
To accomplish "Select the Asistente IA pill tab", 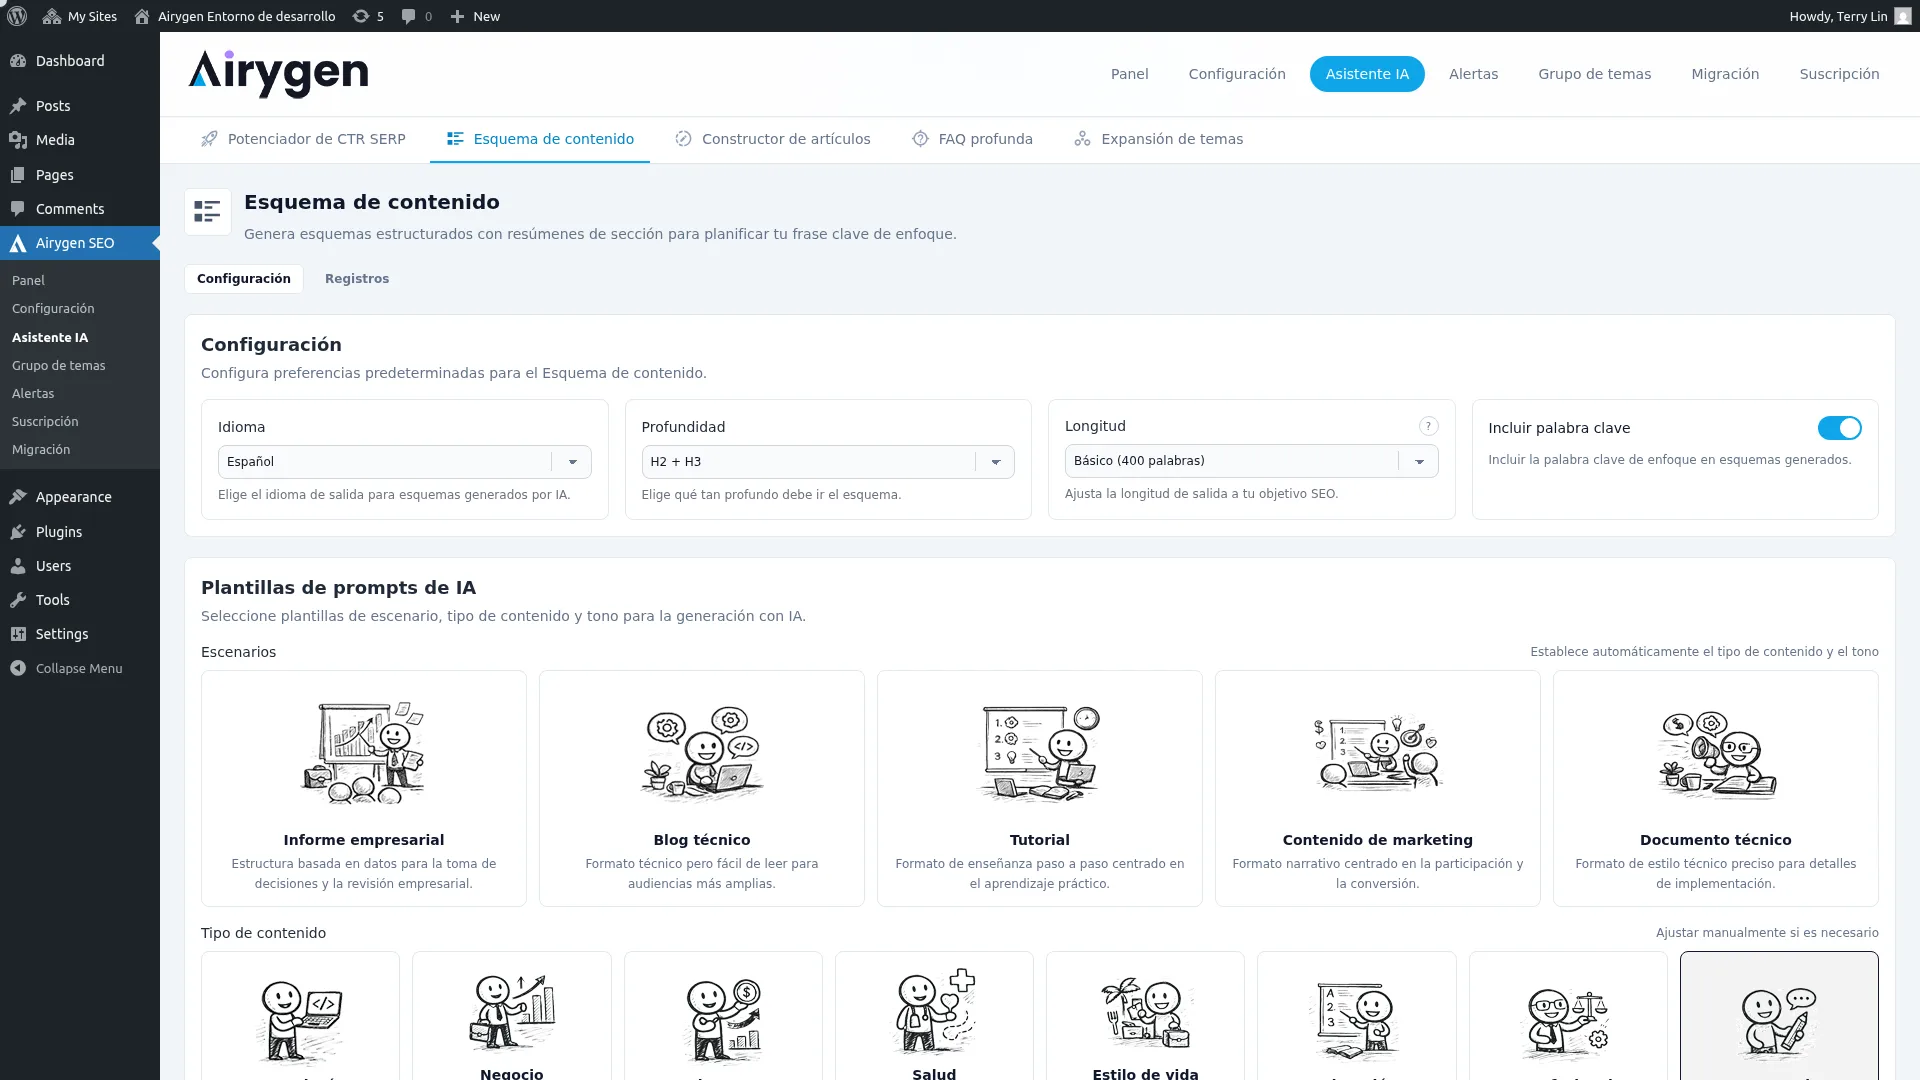I will (x=1367, y=74).
